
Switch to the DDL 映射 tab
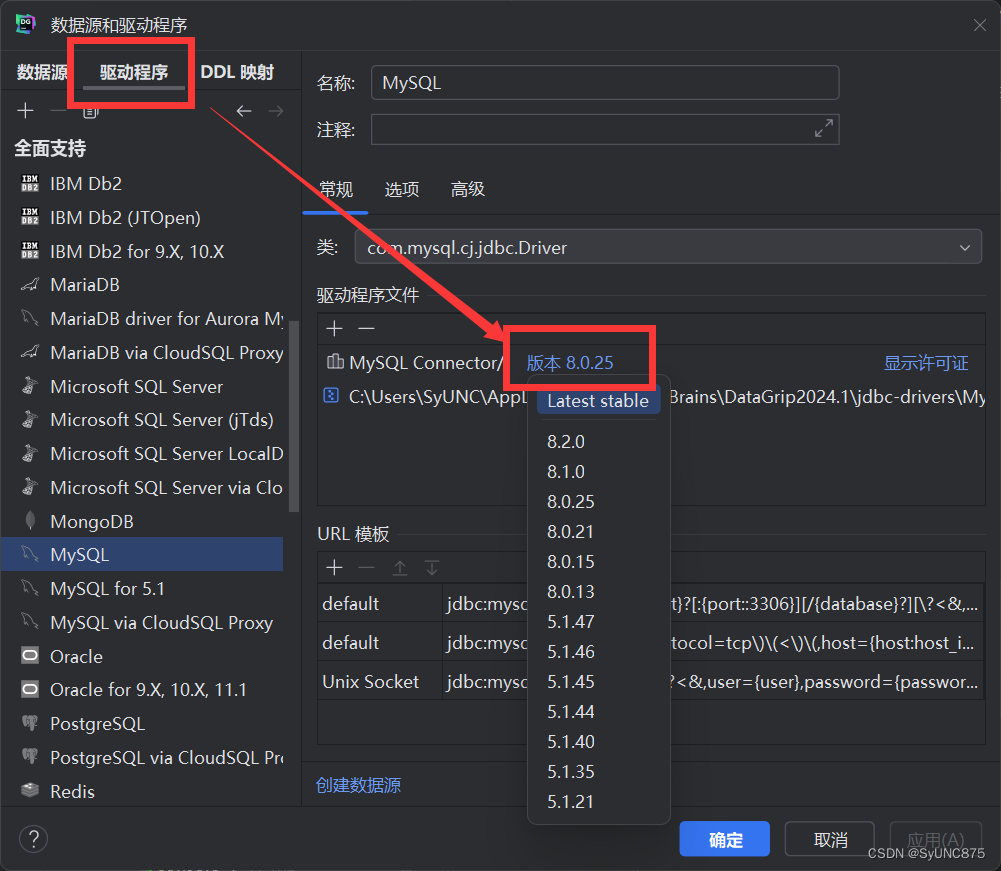point(237,72)
